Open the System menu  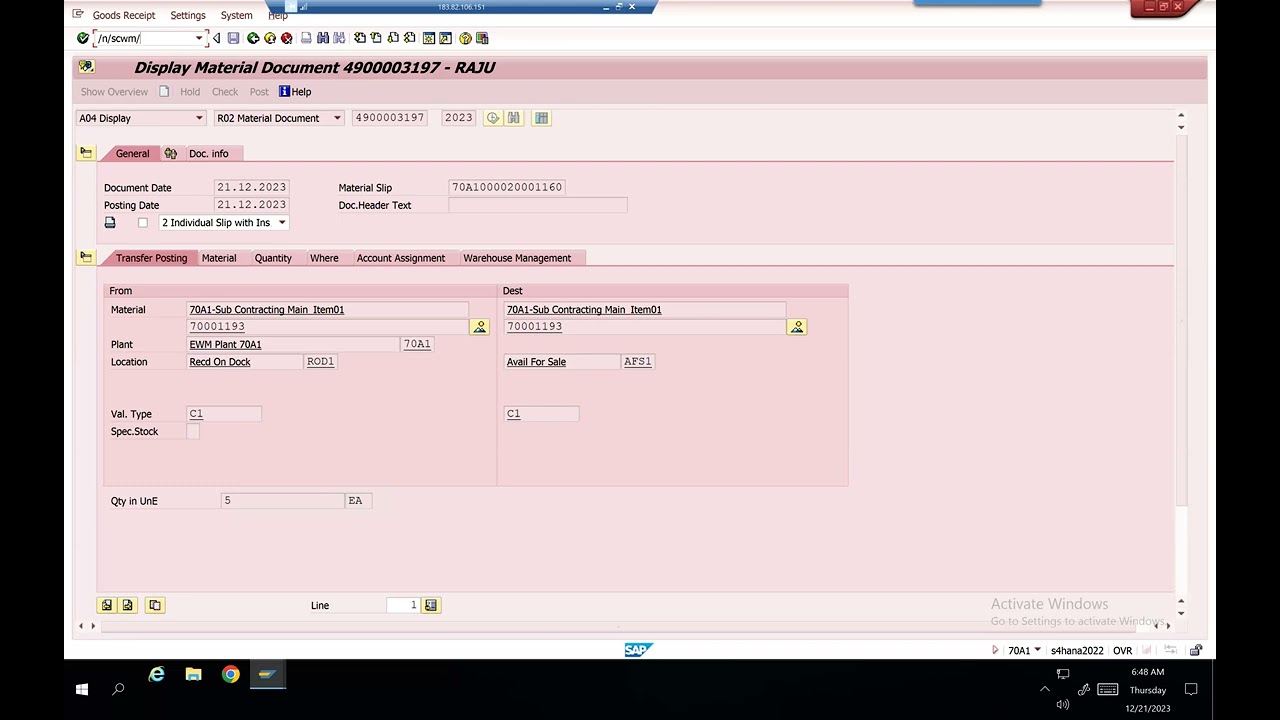pyautogui.click(x=237, y=15)
